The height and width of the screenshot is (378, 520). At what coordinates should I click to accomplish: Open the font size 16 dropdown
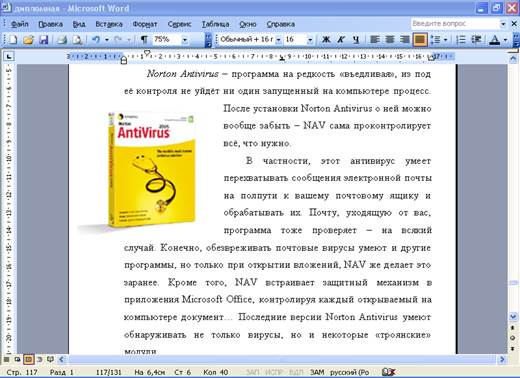click(310, 40)
